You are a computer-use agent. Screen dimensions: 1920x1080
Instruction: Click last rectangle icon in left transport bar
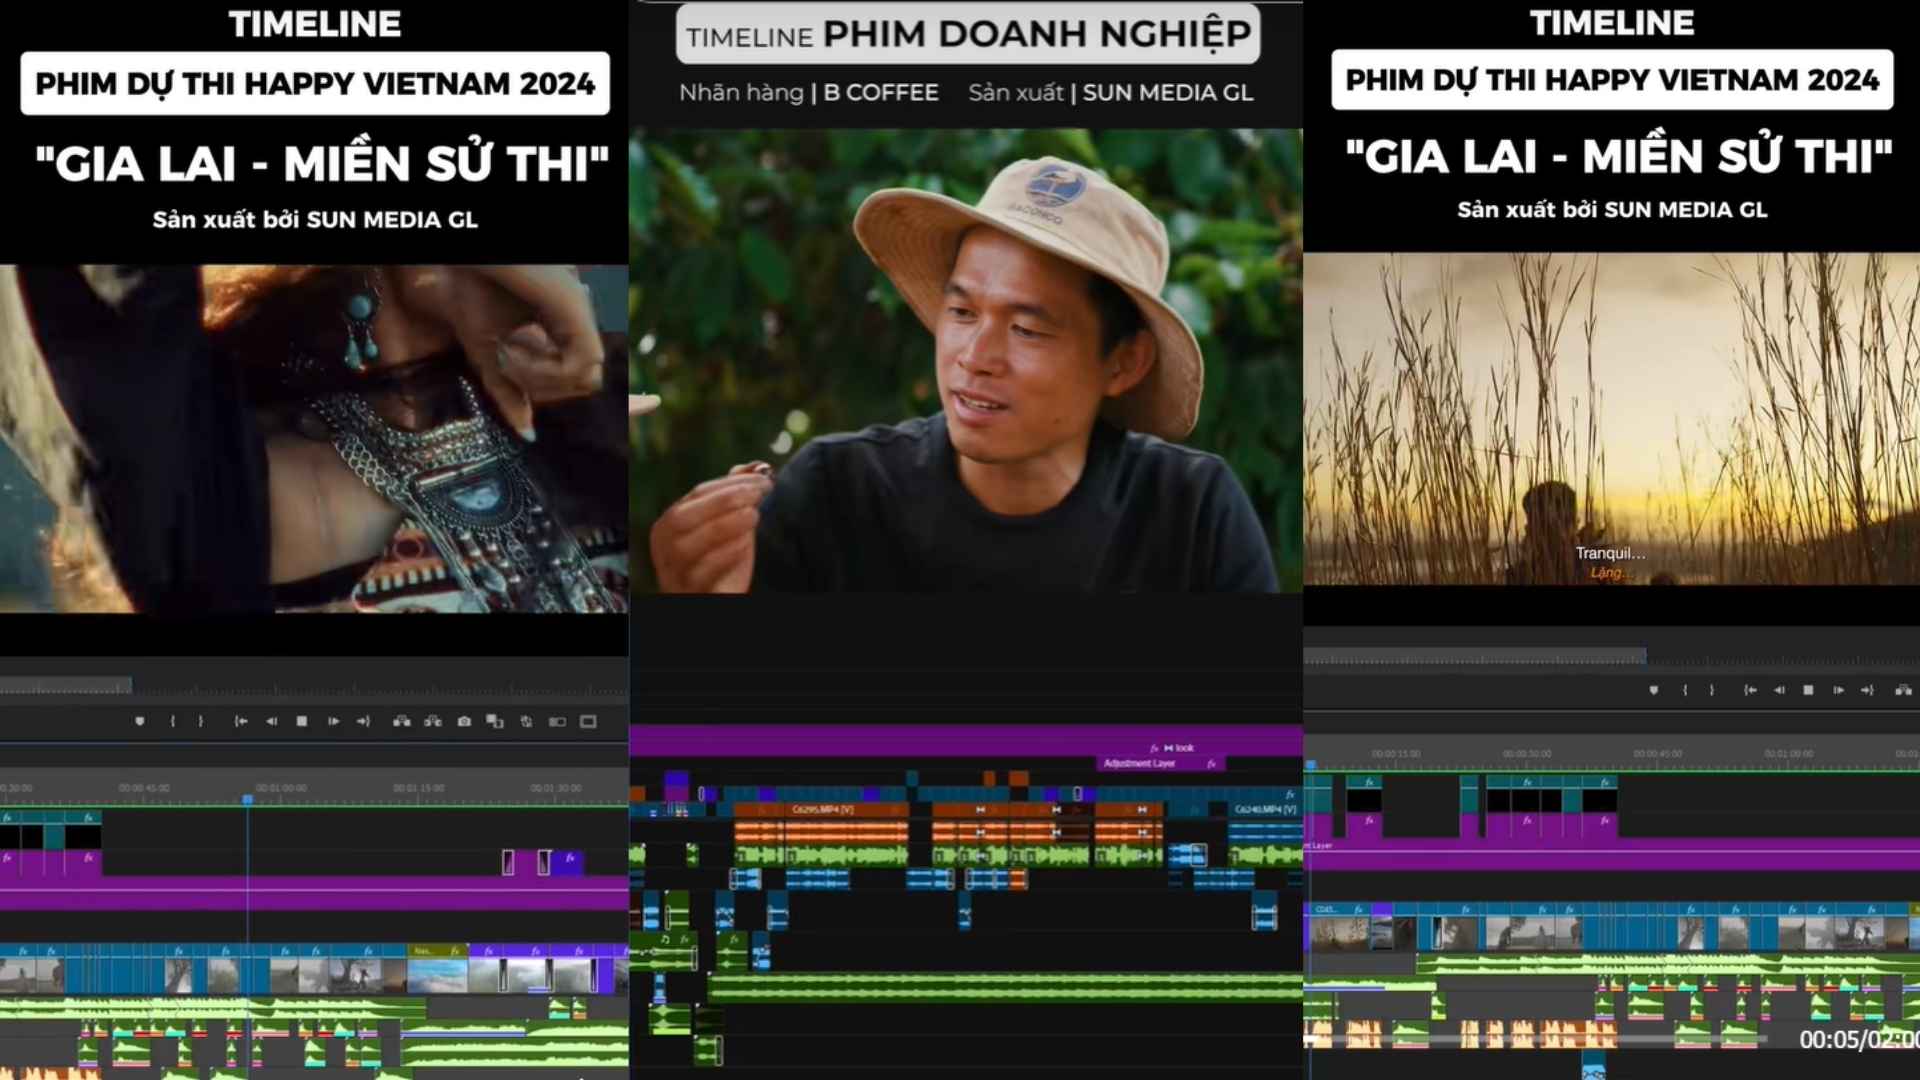point(588,721)
